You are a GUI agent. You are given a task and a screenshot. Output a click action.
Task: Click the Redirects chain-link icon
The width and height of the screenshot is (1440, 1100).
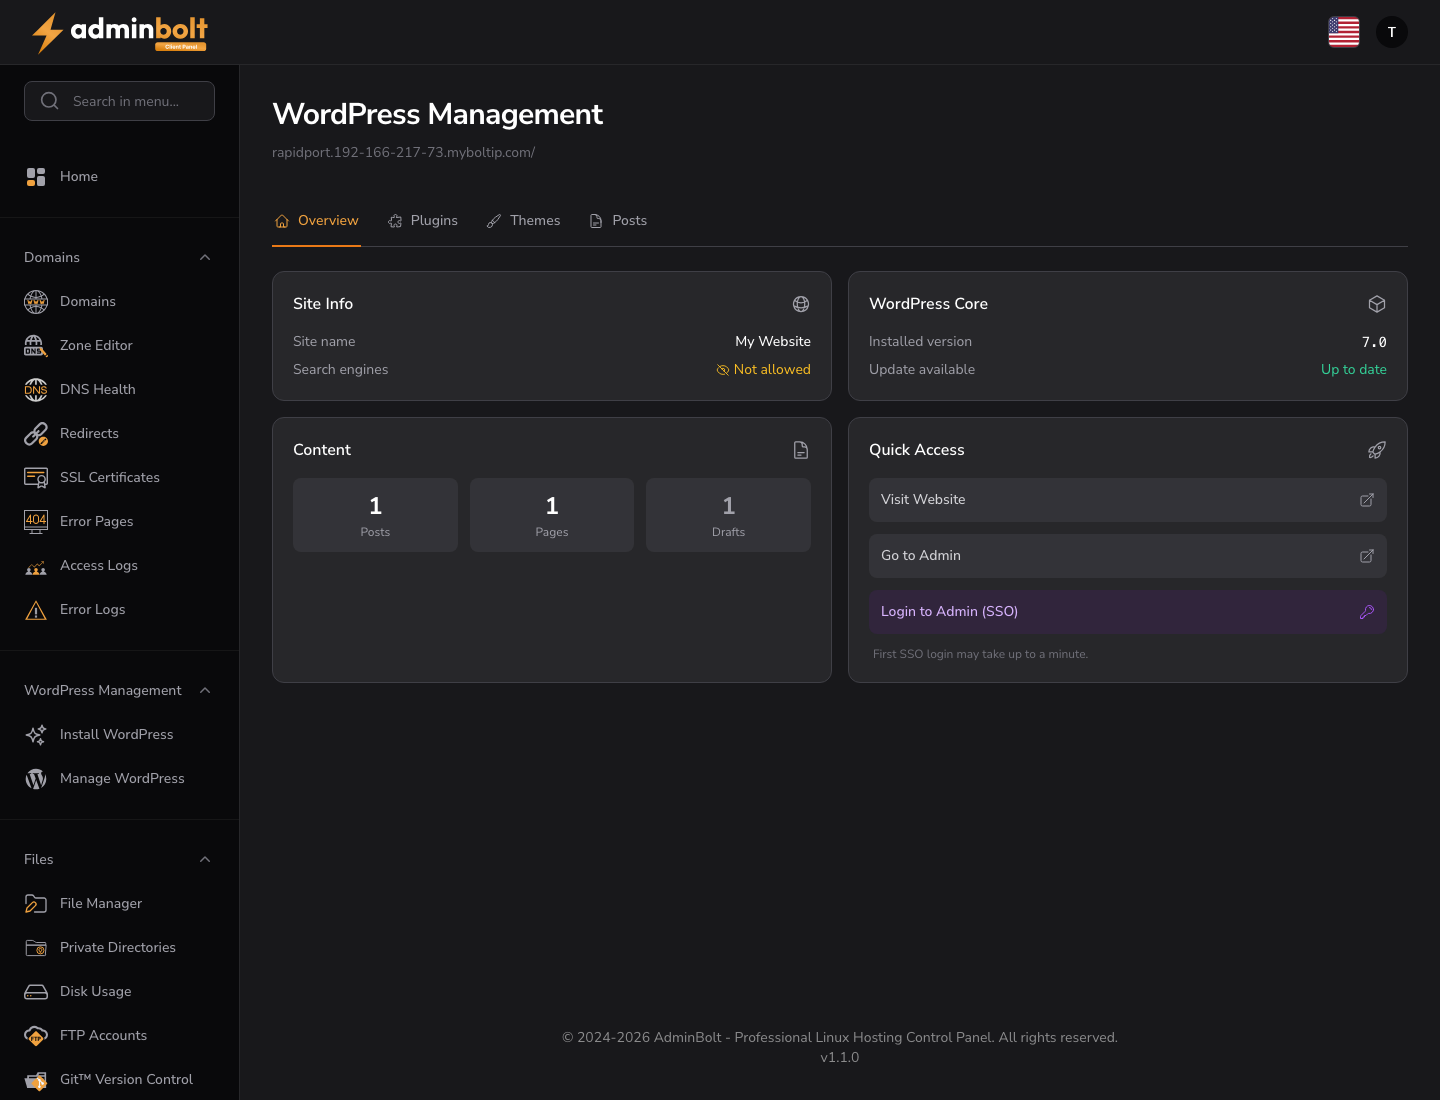point(36,433)
